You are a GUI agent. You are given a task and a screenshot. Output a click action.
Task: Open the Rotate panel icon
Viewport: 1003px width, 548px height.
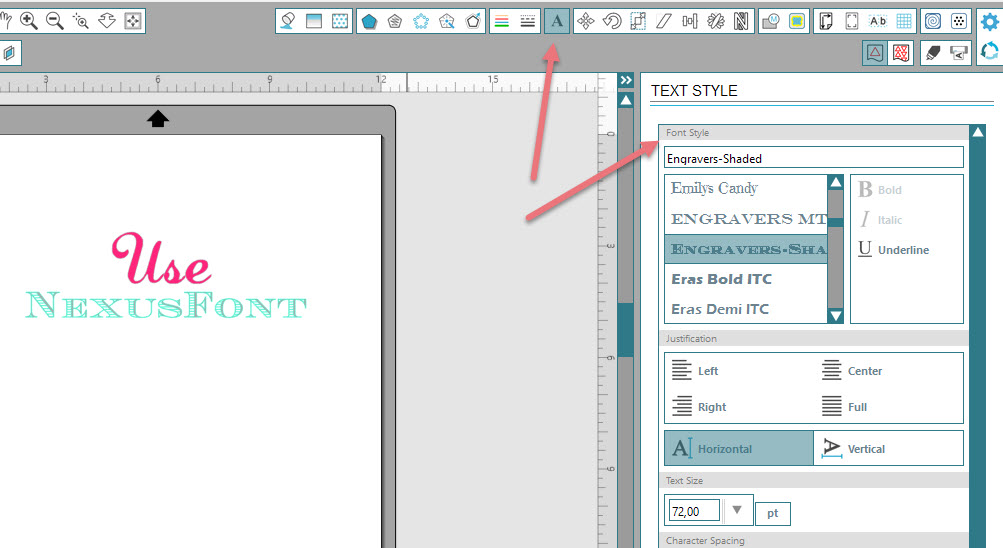(612, 21)
